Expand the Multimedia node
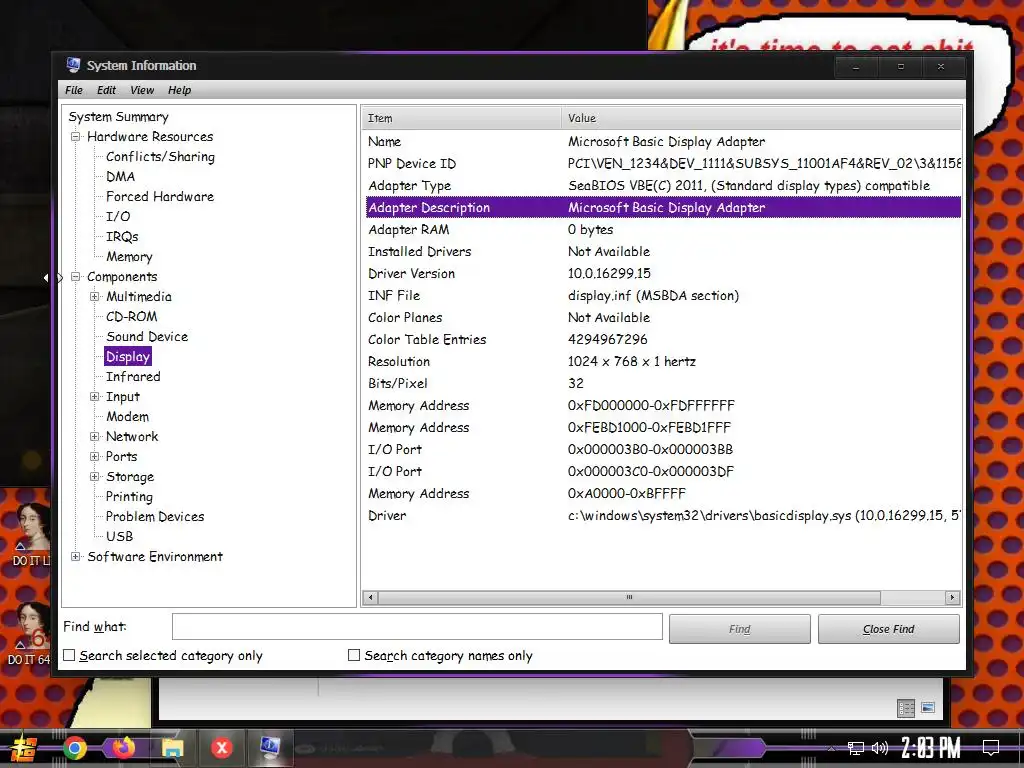The image size is (1024, 768). [x=95, y=296]
